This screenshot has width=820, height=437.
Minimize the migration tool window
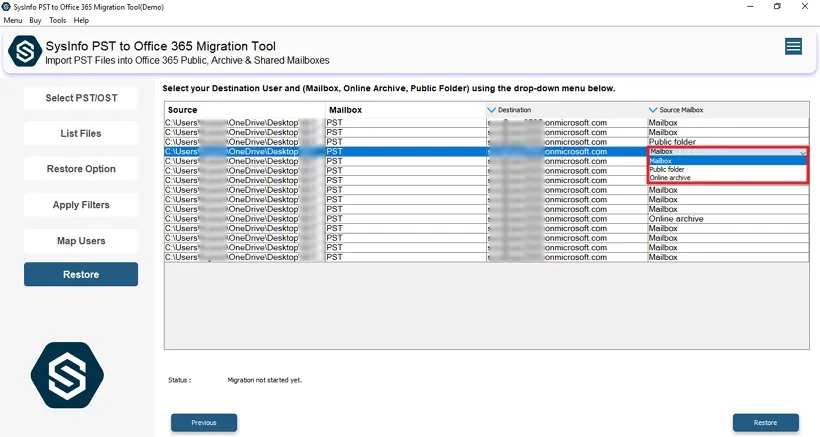(x=749, y=6)
